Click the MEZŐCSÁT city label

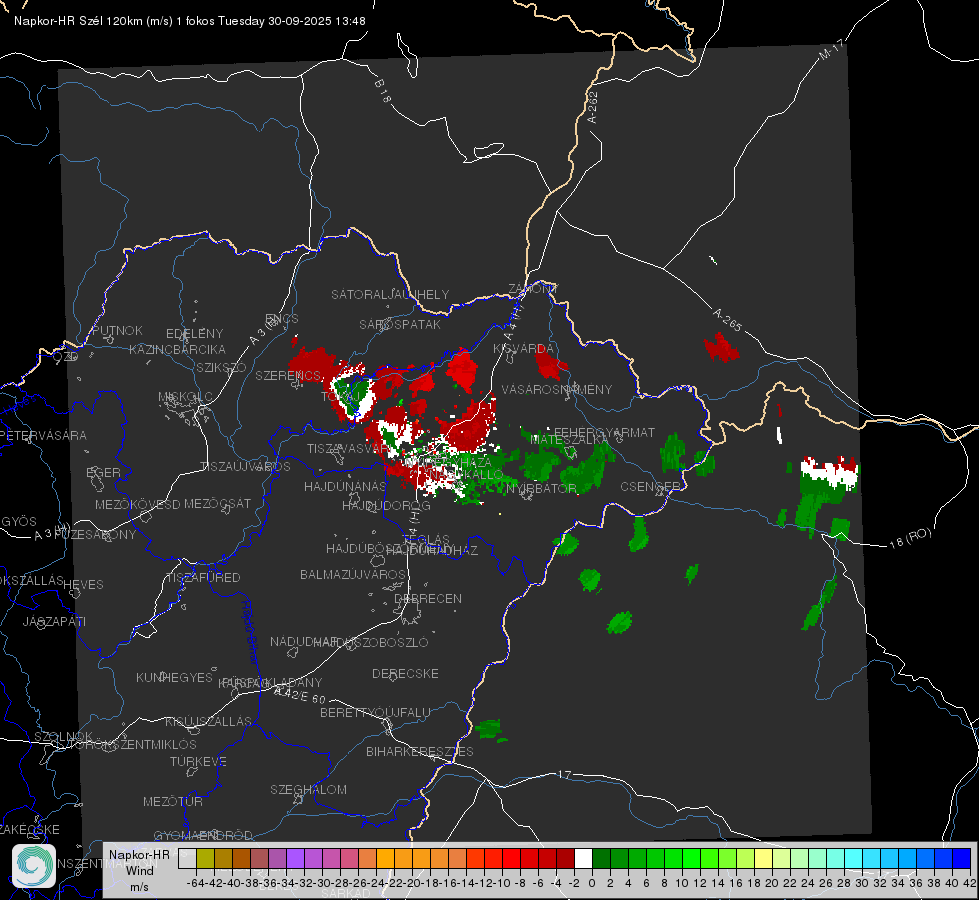pos(217,503)
